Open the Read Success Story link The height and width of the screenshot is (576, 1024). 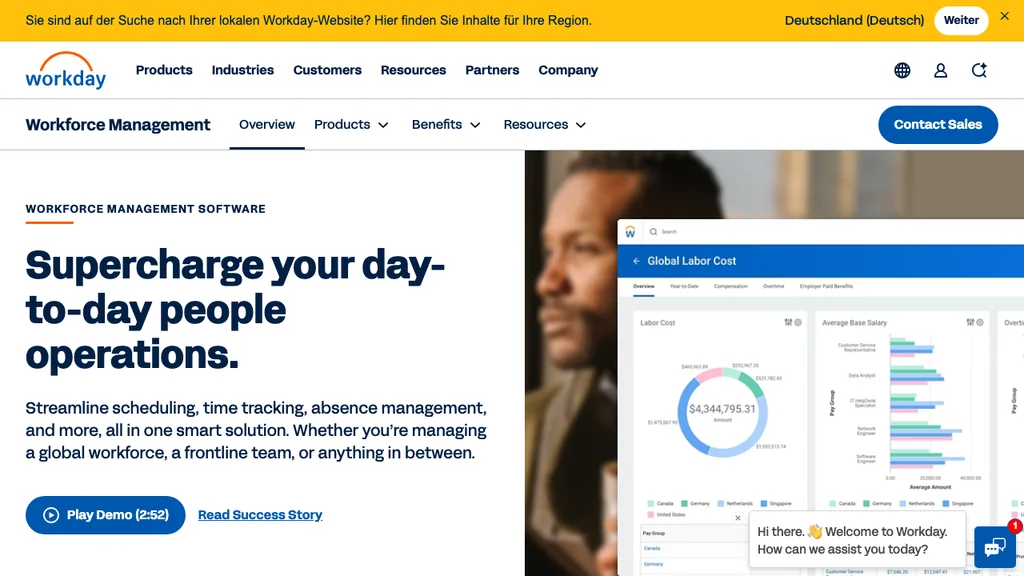point(260,515)
